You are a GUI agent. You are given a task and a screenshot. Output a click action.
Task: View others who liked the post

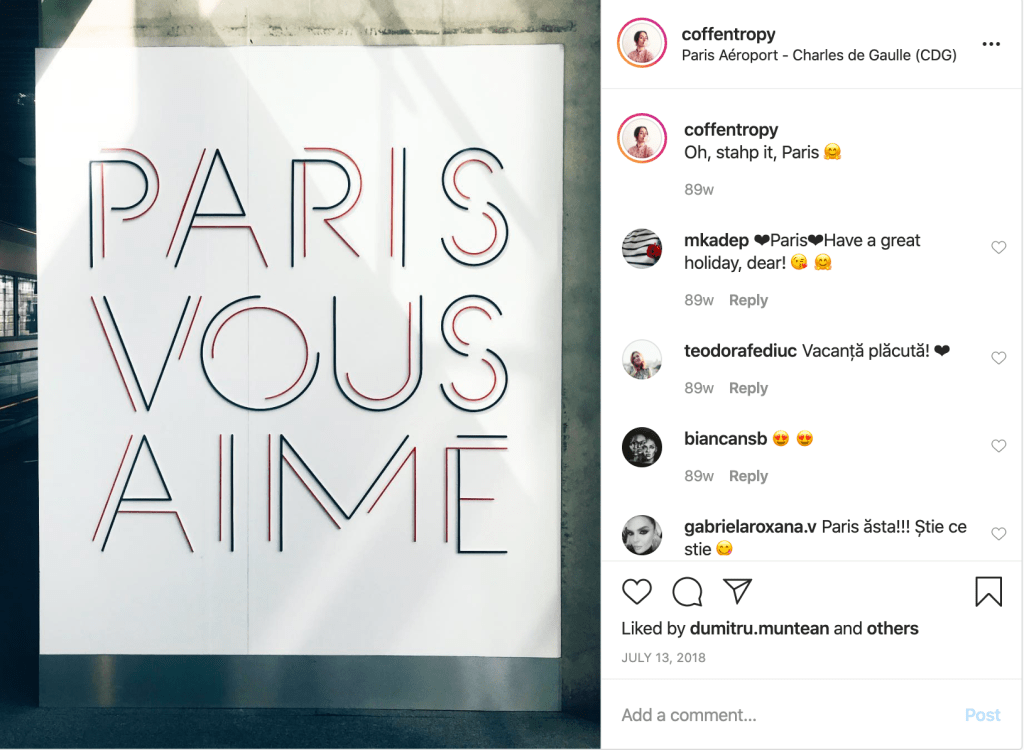(x=892, y=628)
